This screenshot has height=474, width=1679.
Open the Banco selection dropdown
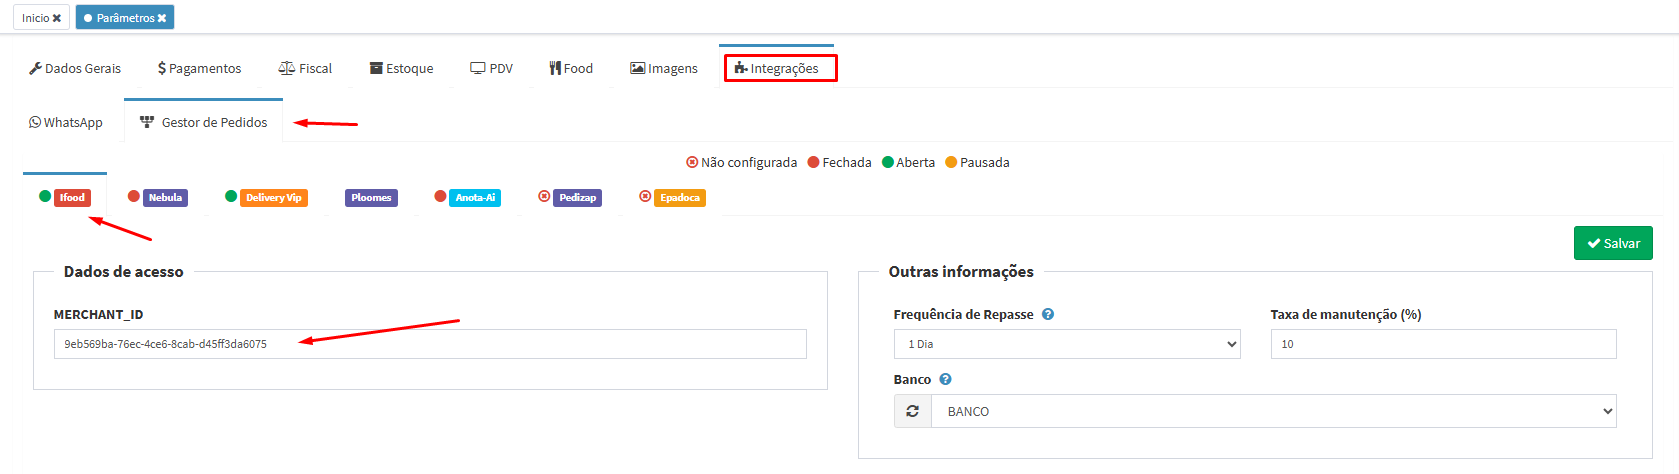click(x=1273, y=411)
